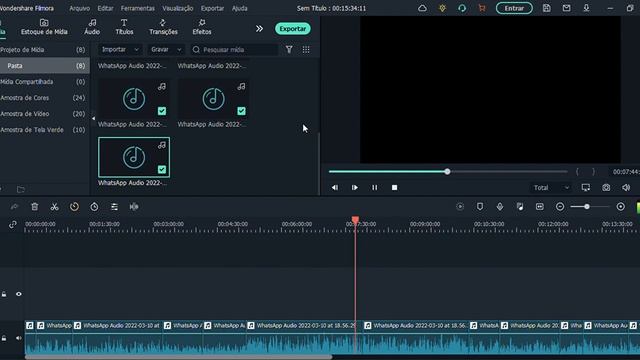Click the timeline marker shield icon
Viewport: 640px width, 360px height.
tap(480, 207)
